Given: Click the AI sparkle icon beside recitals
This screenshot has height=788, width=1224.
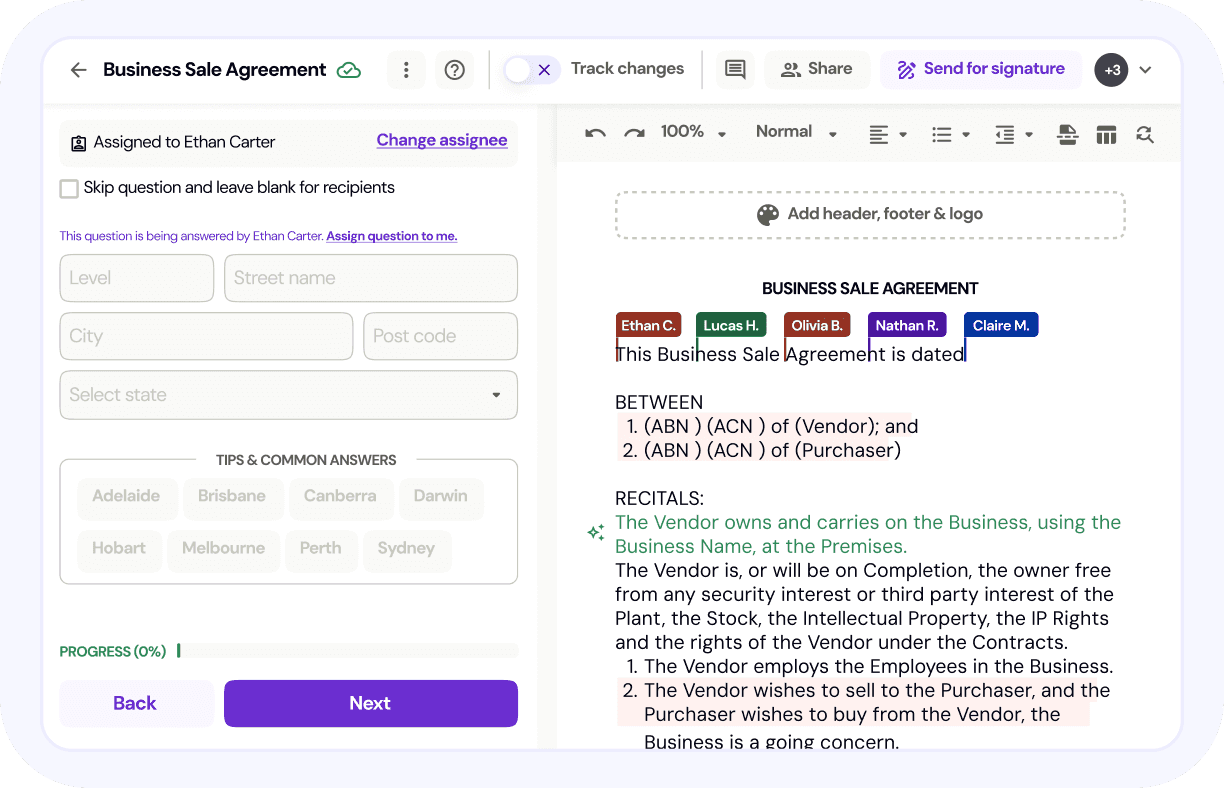Looking at the screenshot, I should point(596,533).
